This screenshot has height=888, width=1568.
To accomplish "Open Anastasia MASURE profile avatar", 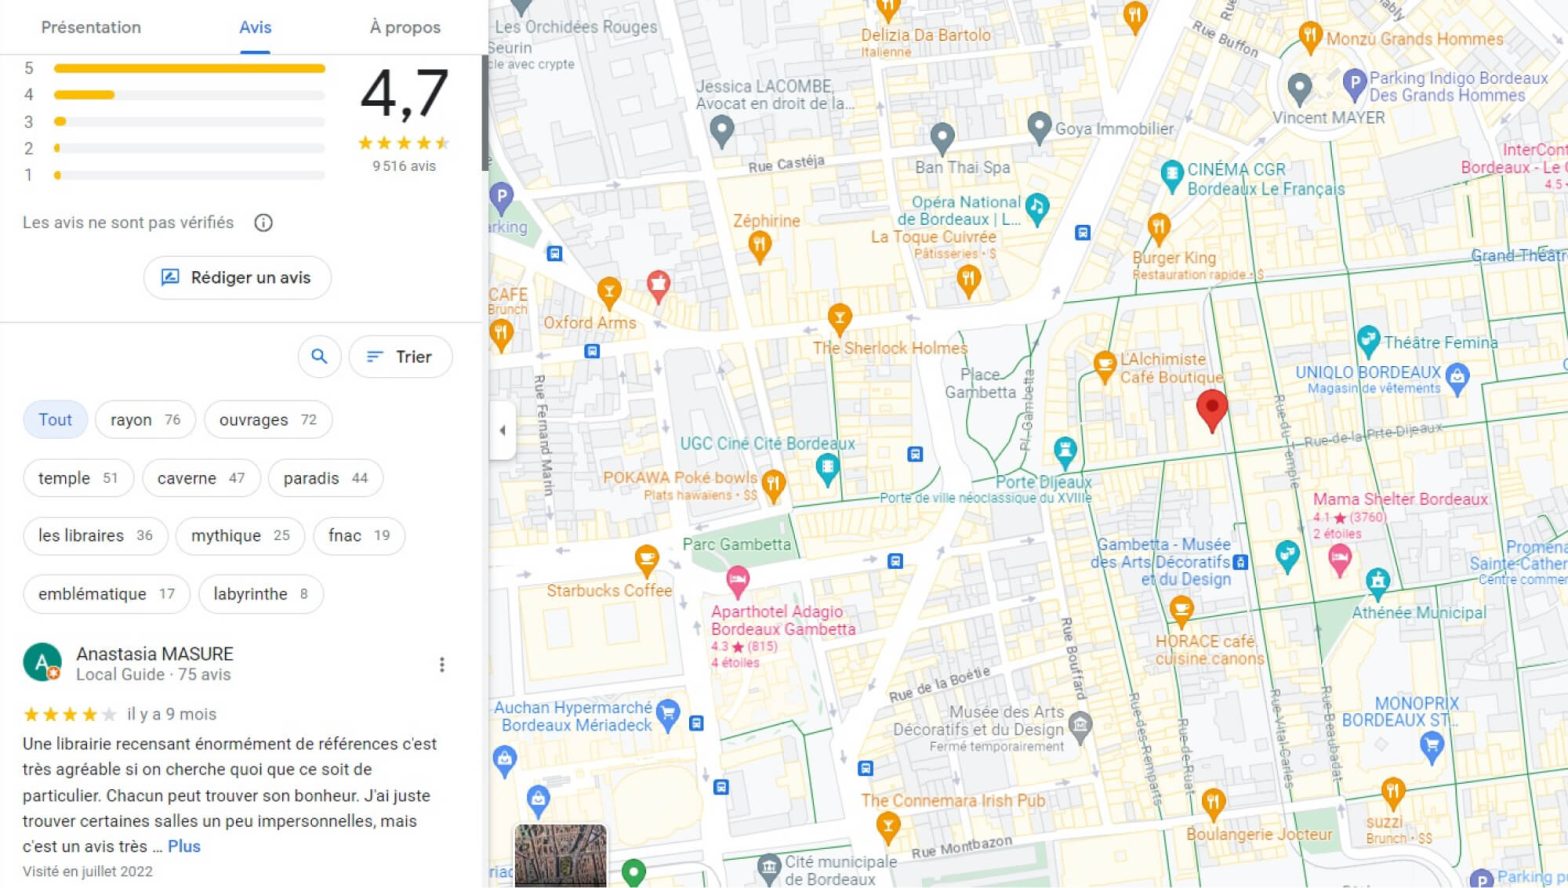I will point(42,662).
